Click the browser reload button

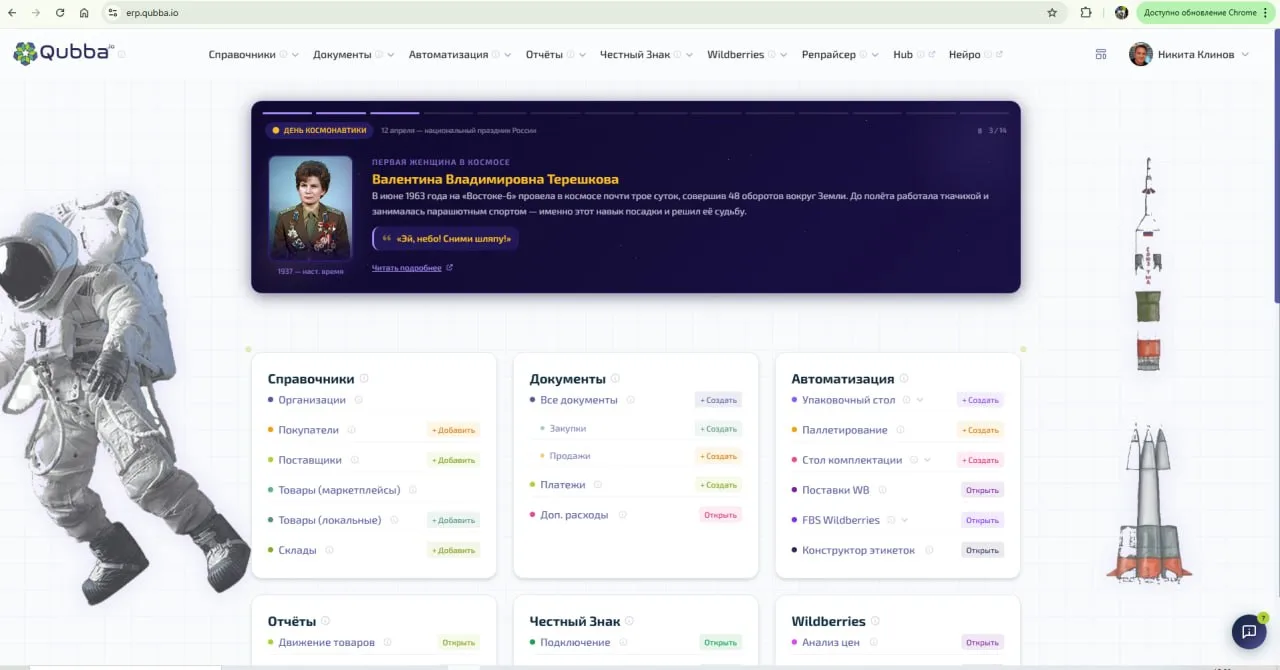60,13
